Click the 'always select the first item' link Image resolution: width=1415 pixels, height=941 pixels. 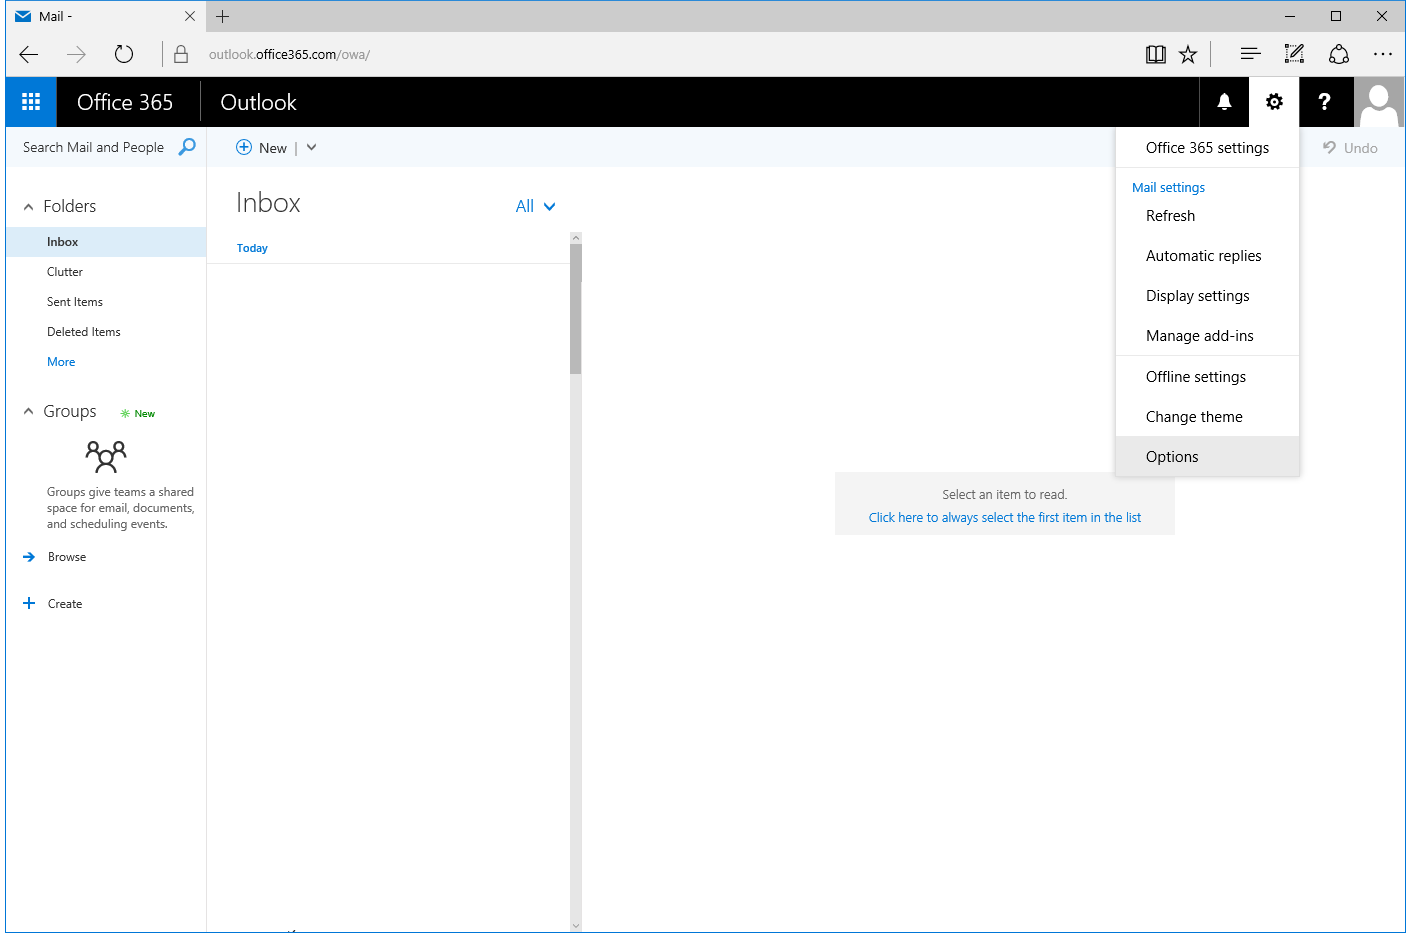[1004, 517]
